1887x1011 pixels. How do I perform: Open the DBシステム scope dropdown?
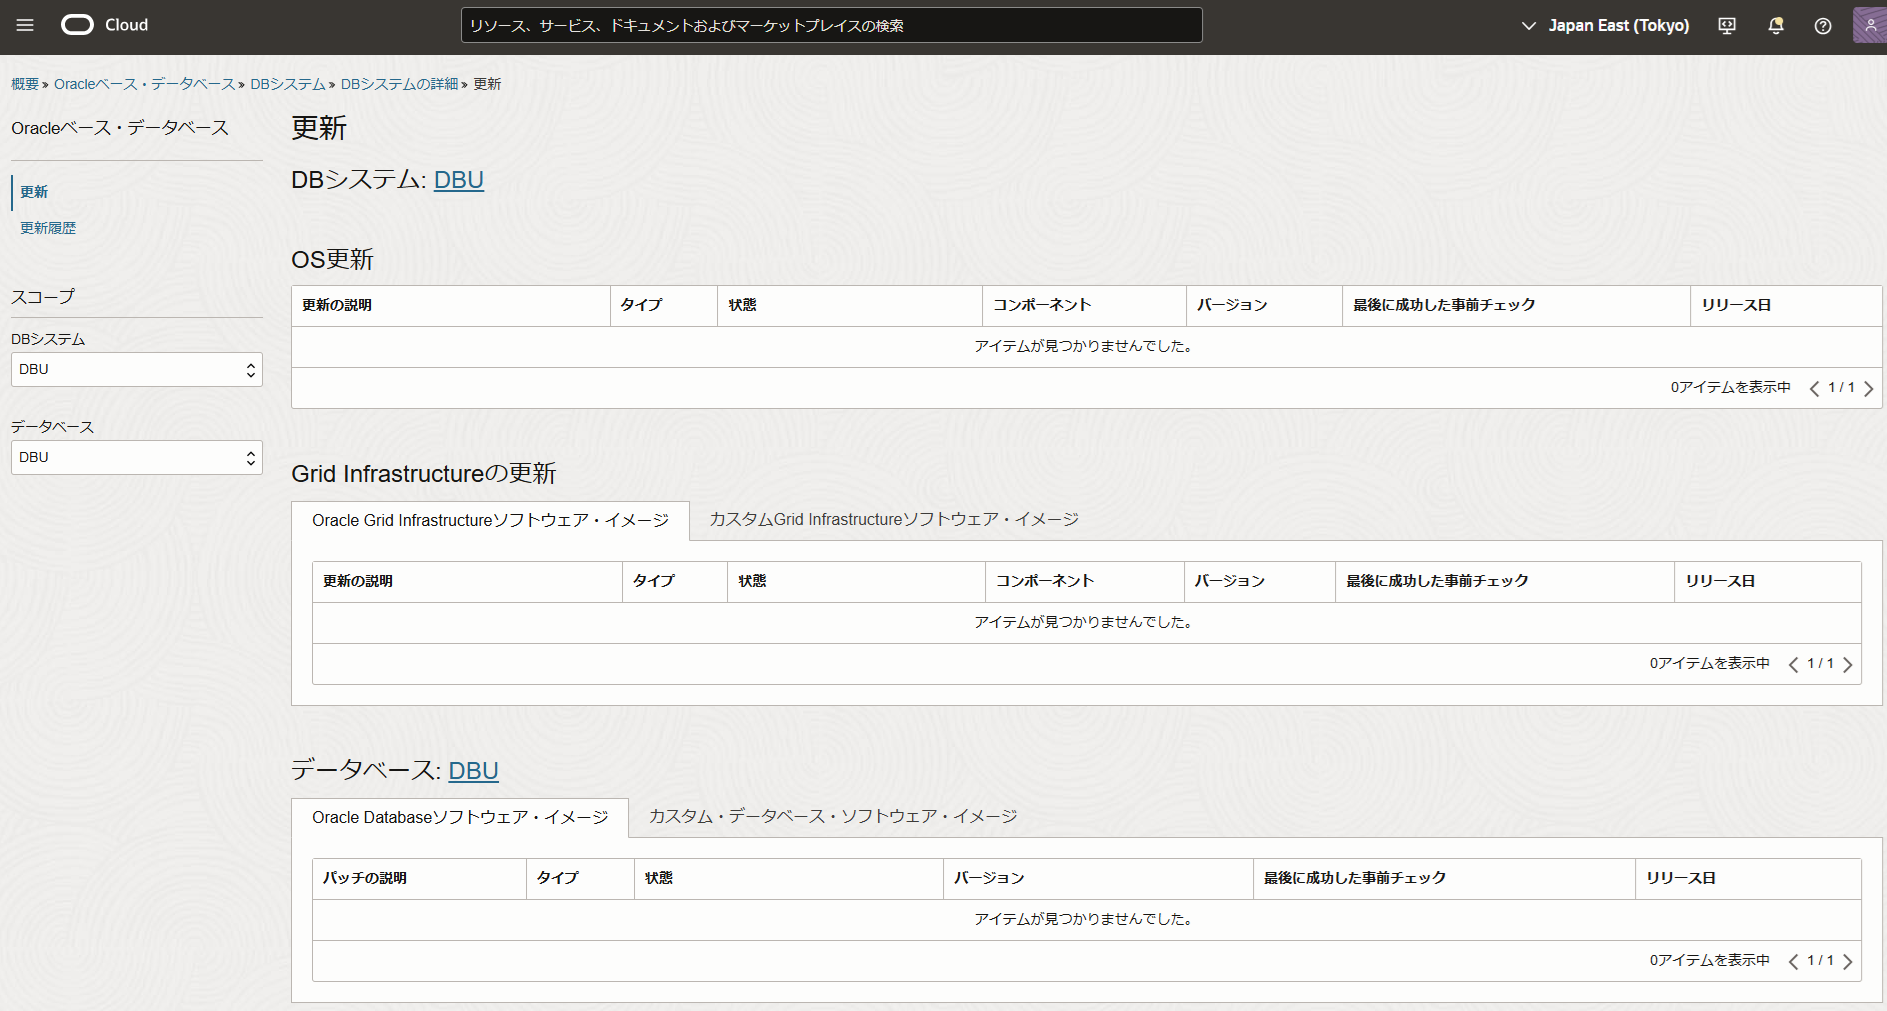pyautogui.click(x=137, y=369)
